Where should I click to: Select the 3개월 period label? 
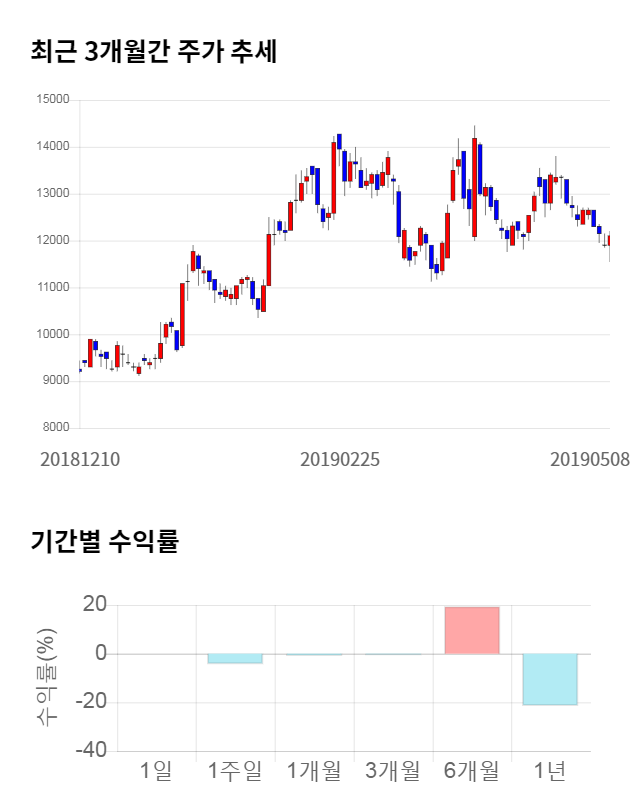click(392, 771)
